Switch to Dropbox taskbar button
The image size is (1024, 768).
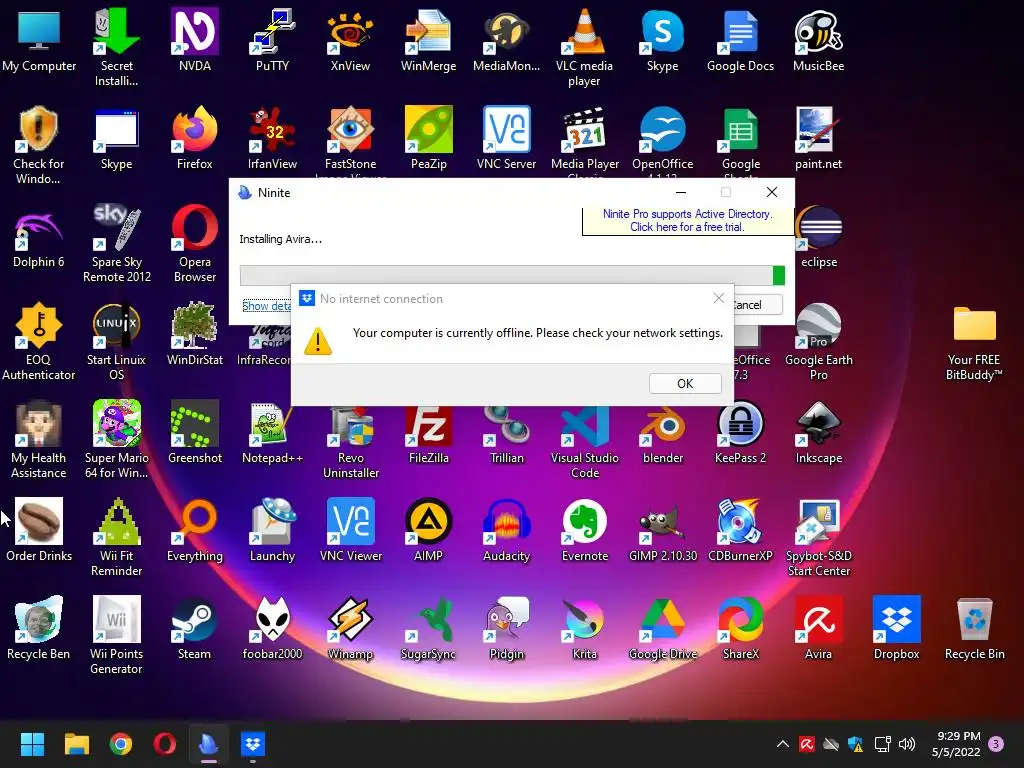coord(253,744)
